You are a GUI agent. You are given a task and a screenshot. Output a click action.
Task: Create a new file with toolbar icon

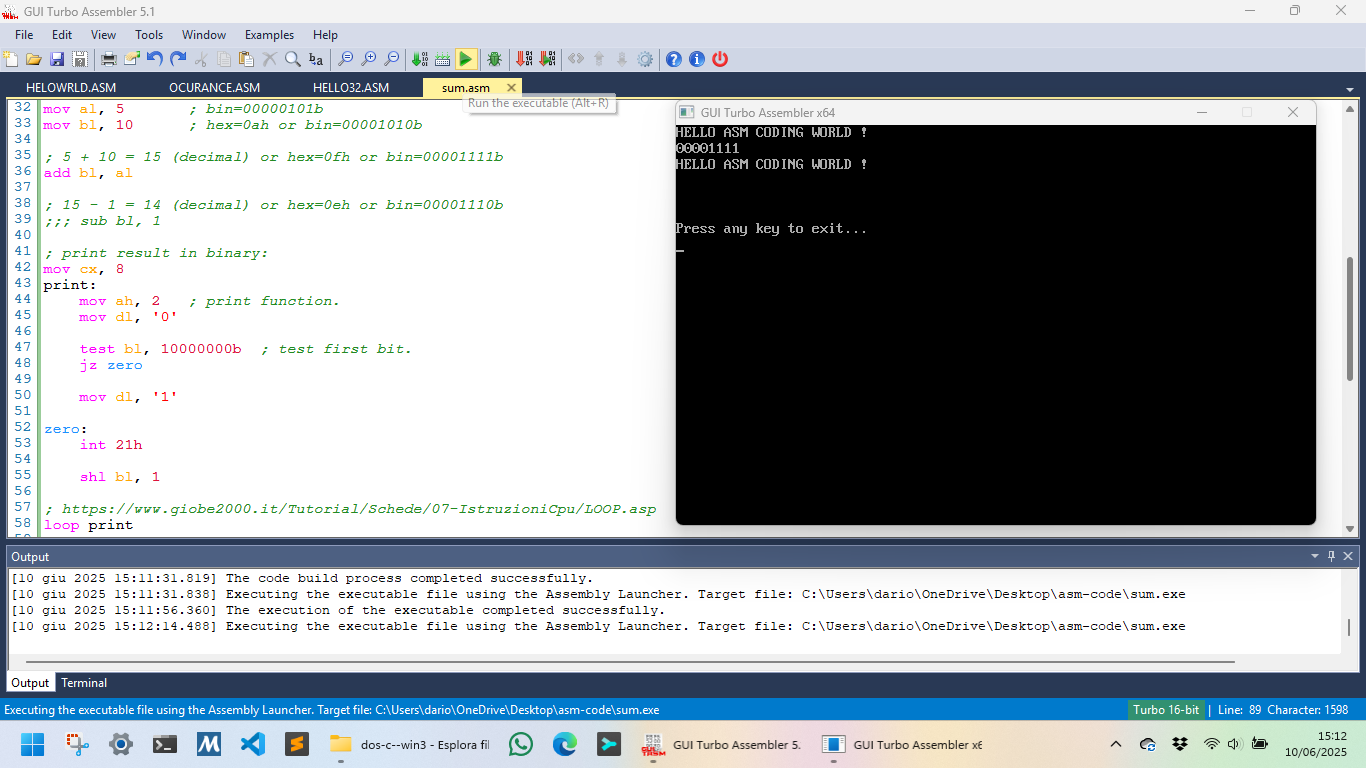(x=11, y=59)
